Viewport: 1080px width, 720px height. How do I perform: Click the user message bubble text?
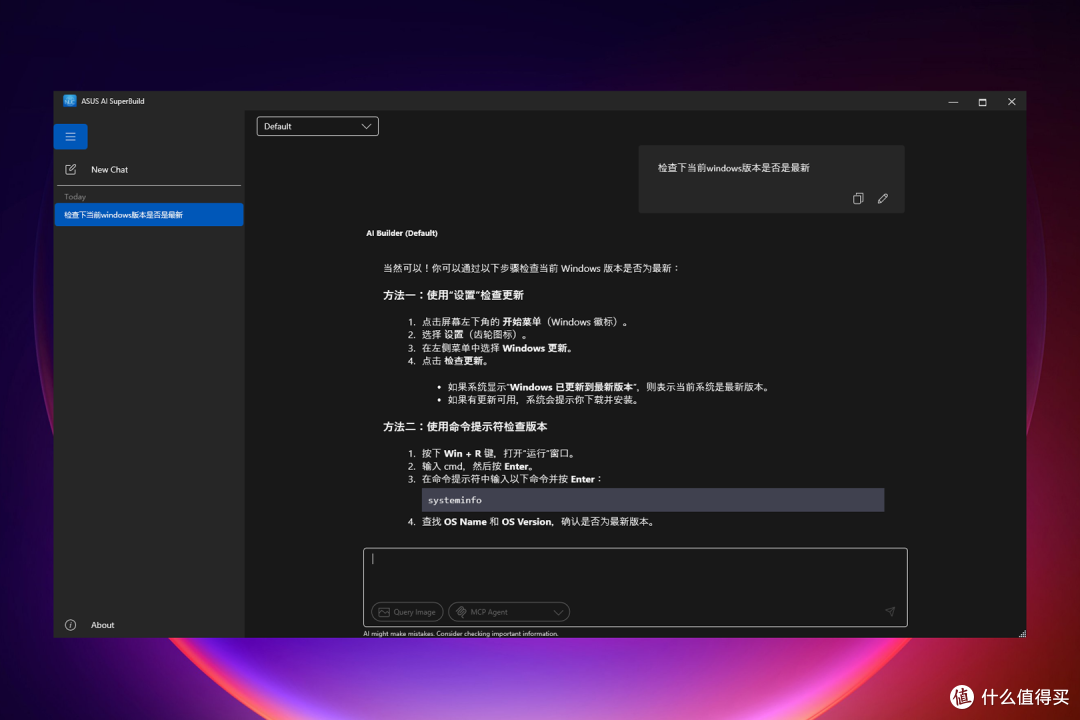(x=734, y=167)
